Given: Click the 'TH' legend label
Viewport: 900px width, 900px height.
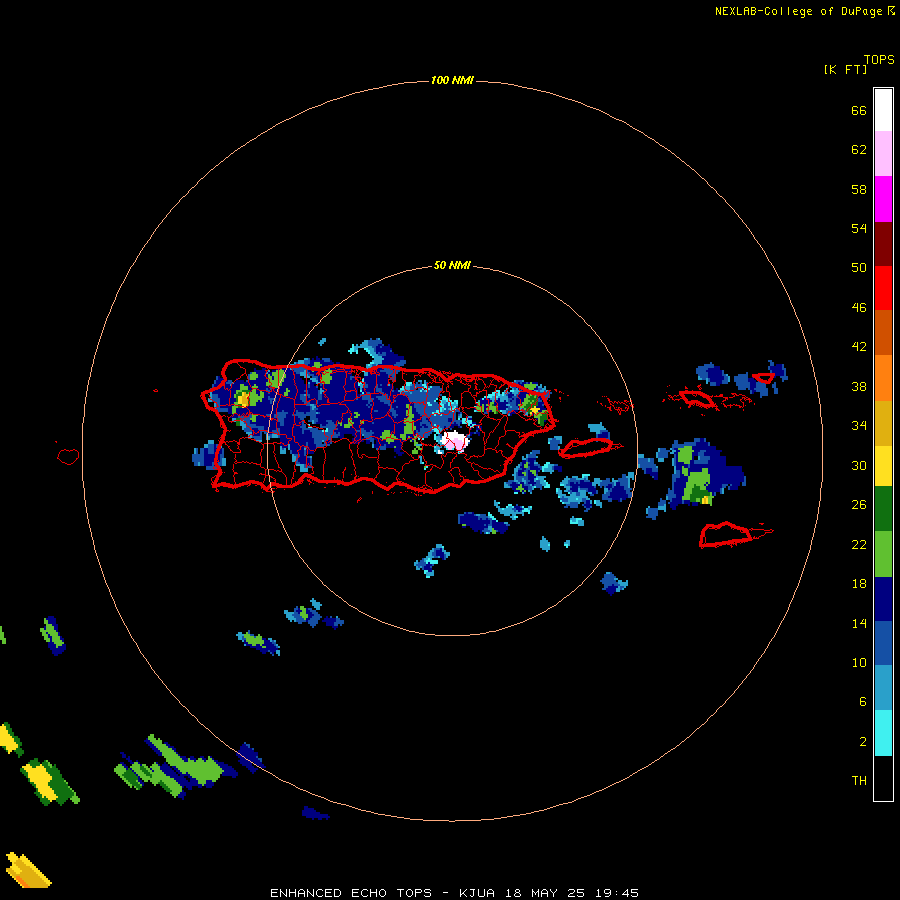Looking at the screenshot, I should pyautogui.click(x=859, y=780).
